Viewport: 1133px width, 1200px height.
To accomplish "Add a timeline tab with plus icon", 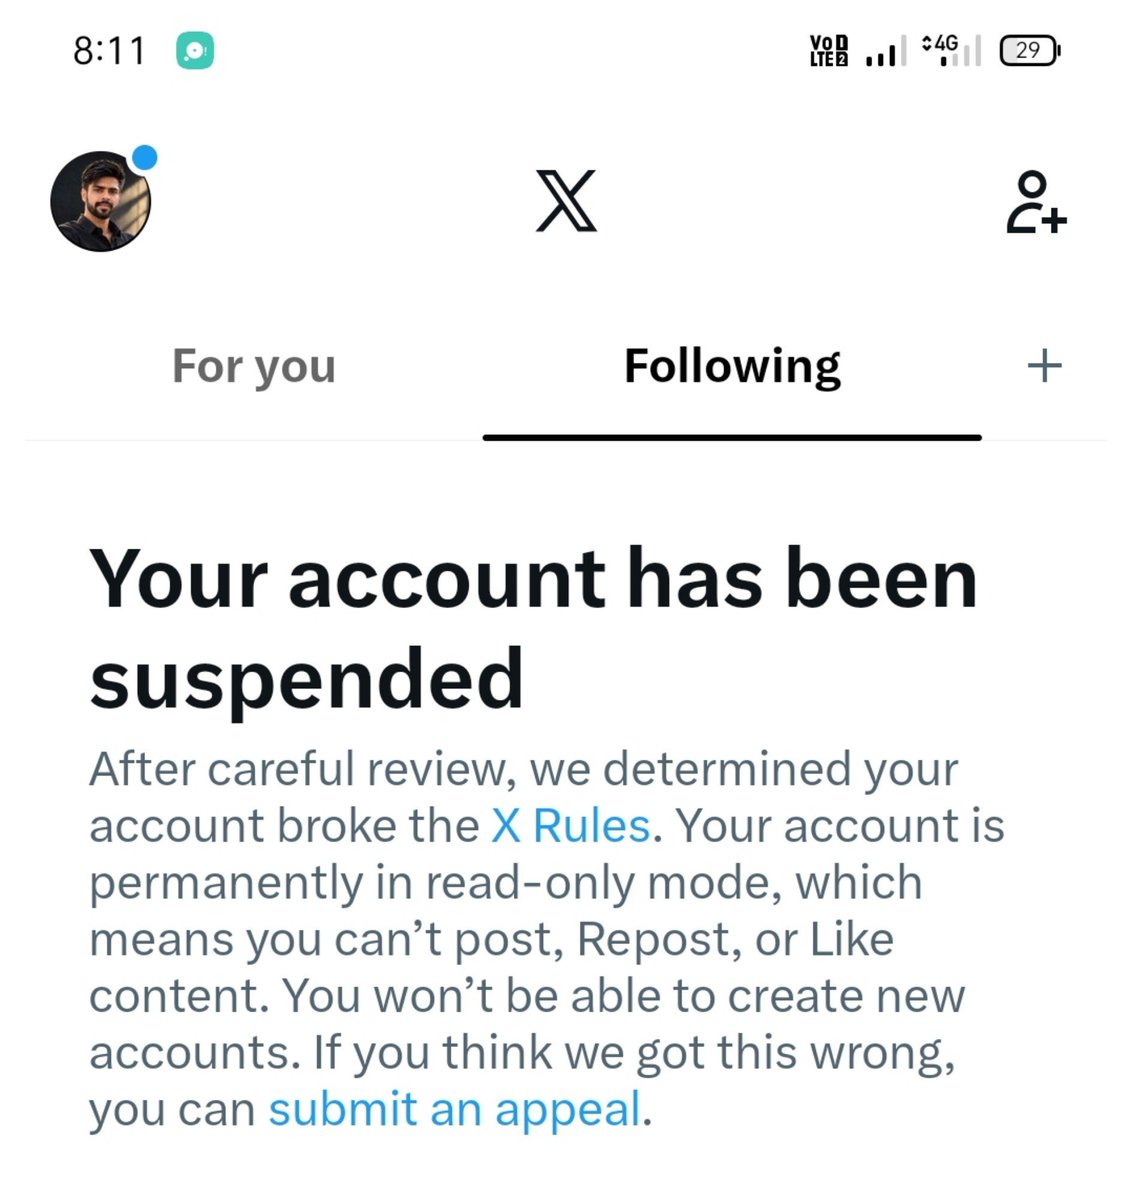I will click(x=1044, y=366).
